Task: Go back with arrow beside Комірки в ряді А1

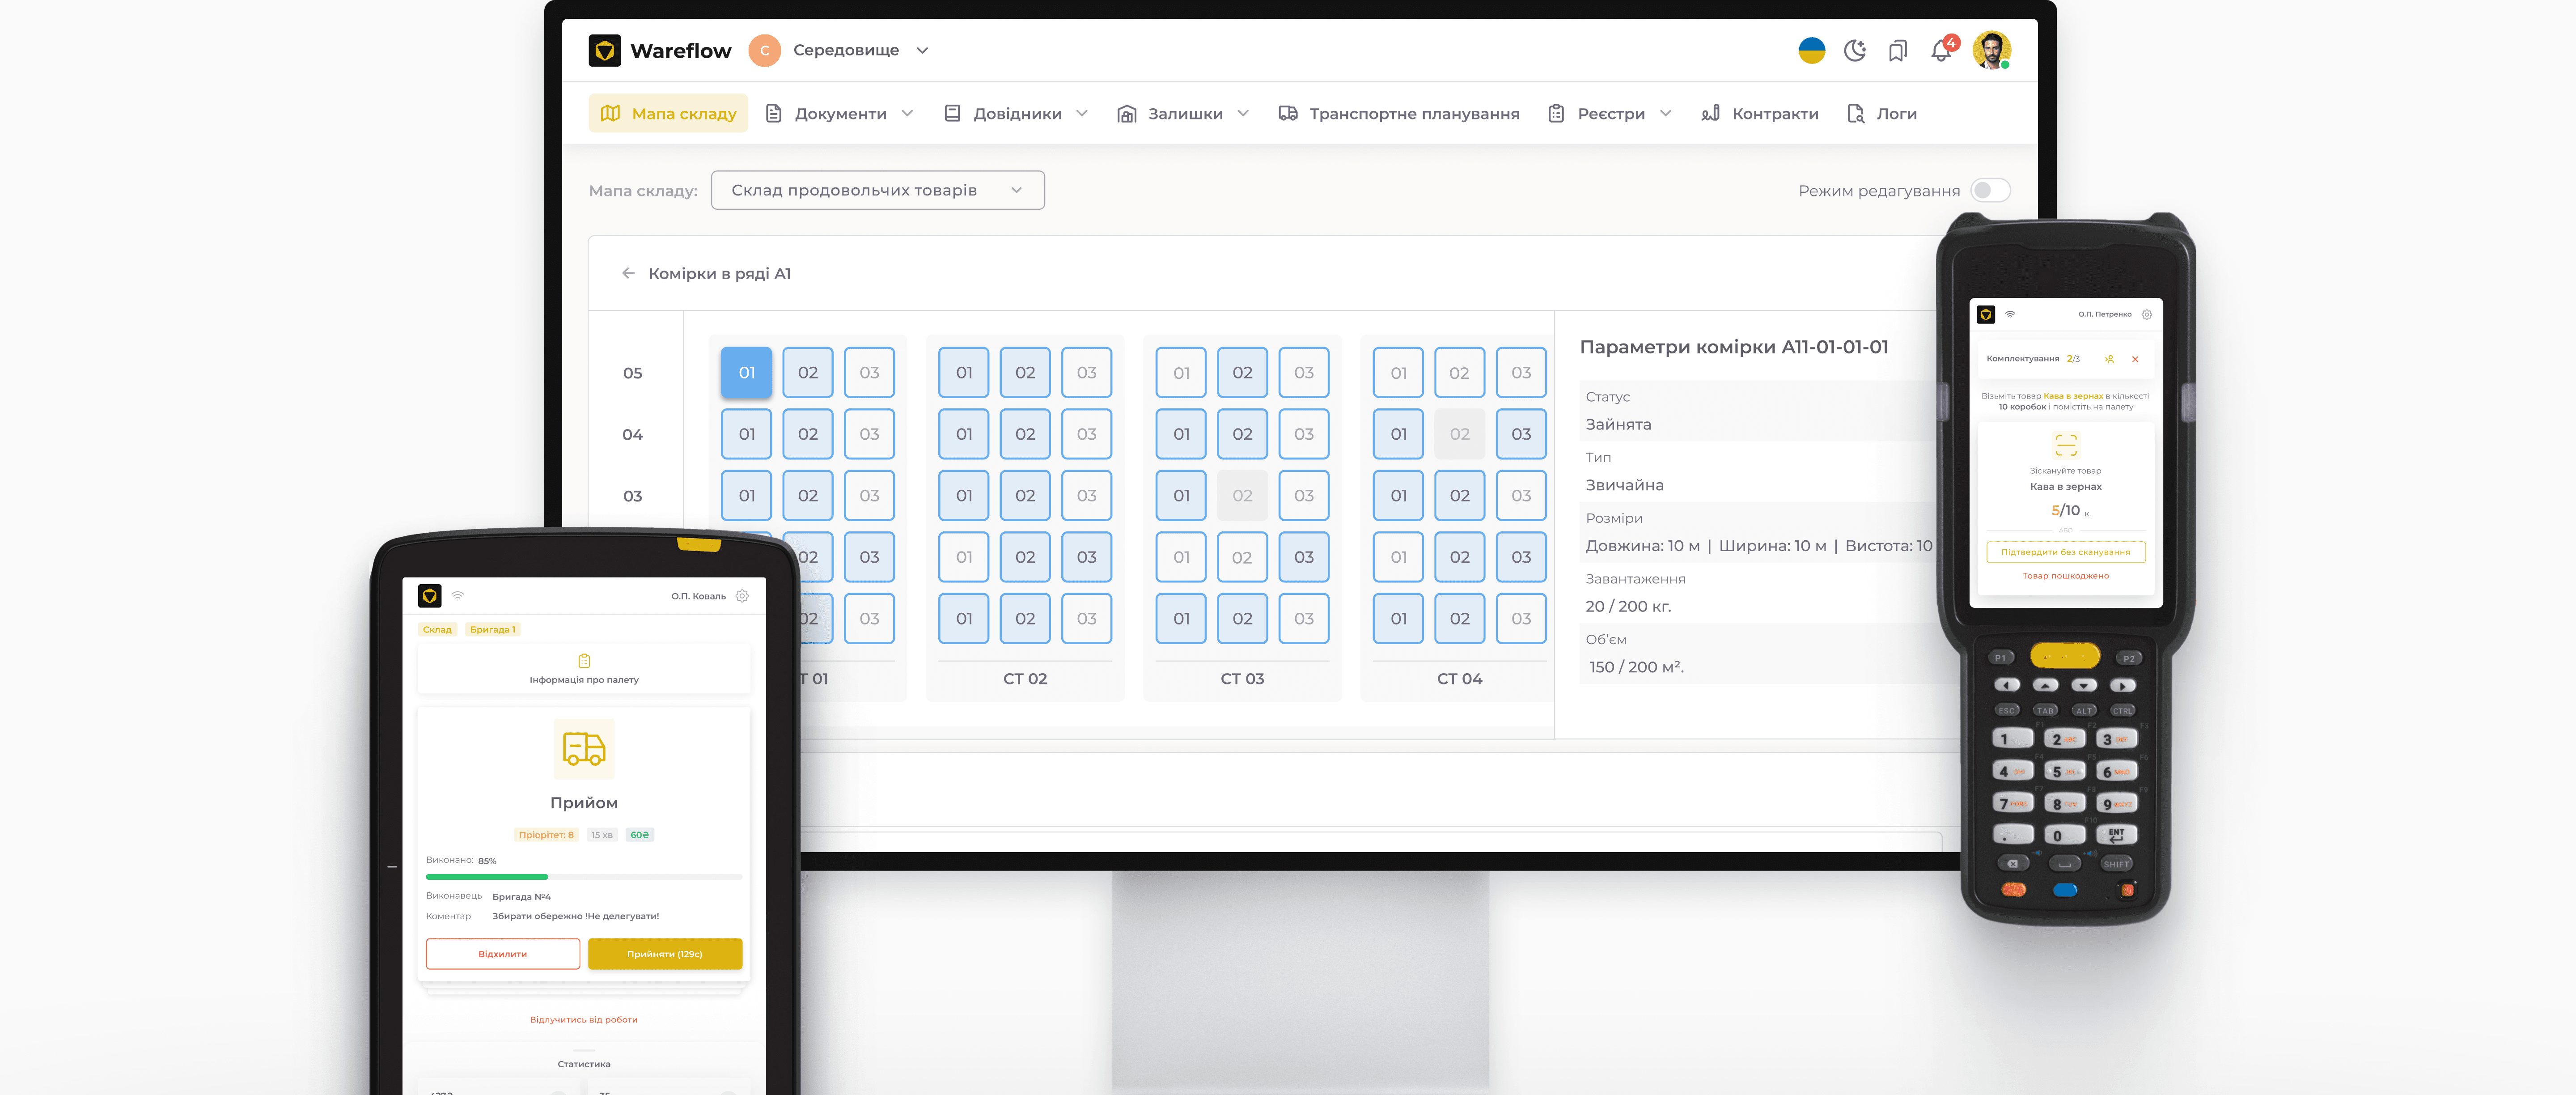Action: click(628, 273)
